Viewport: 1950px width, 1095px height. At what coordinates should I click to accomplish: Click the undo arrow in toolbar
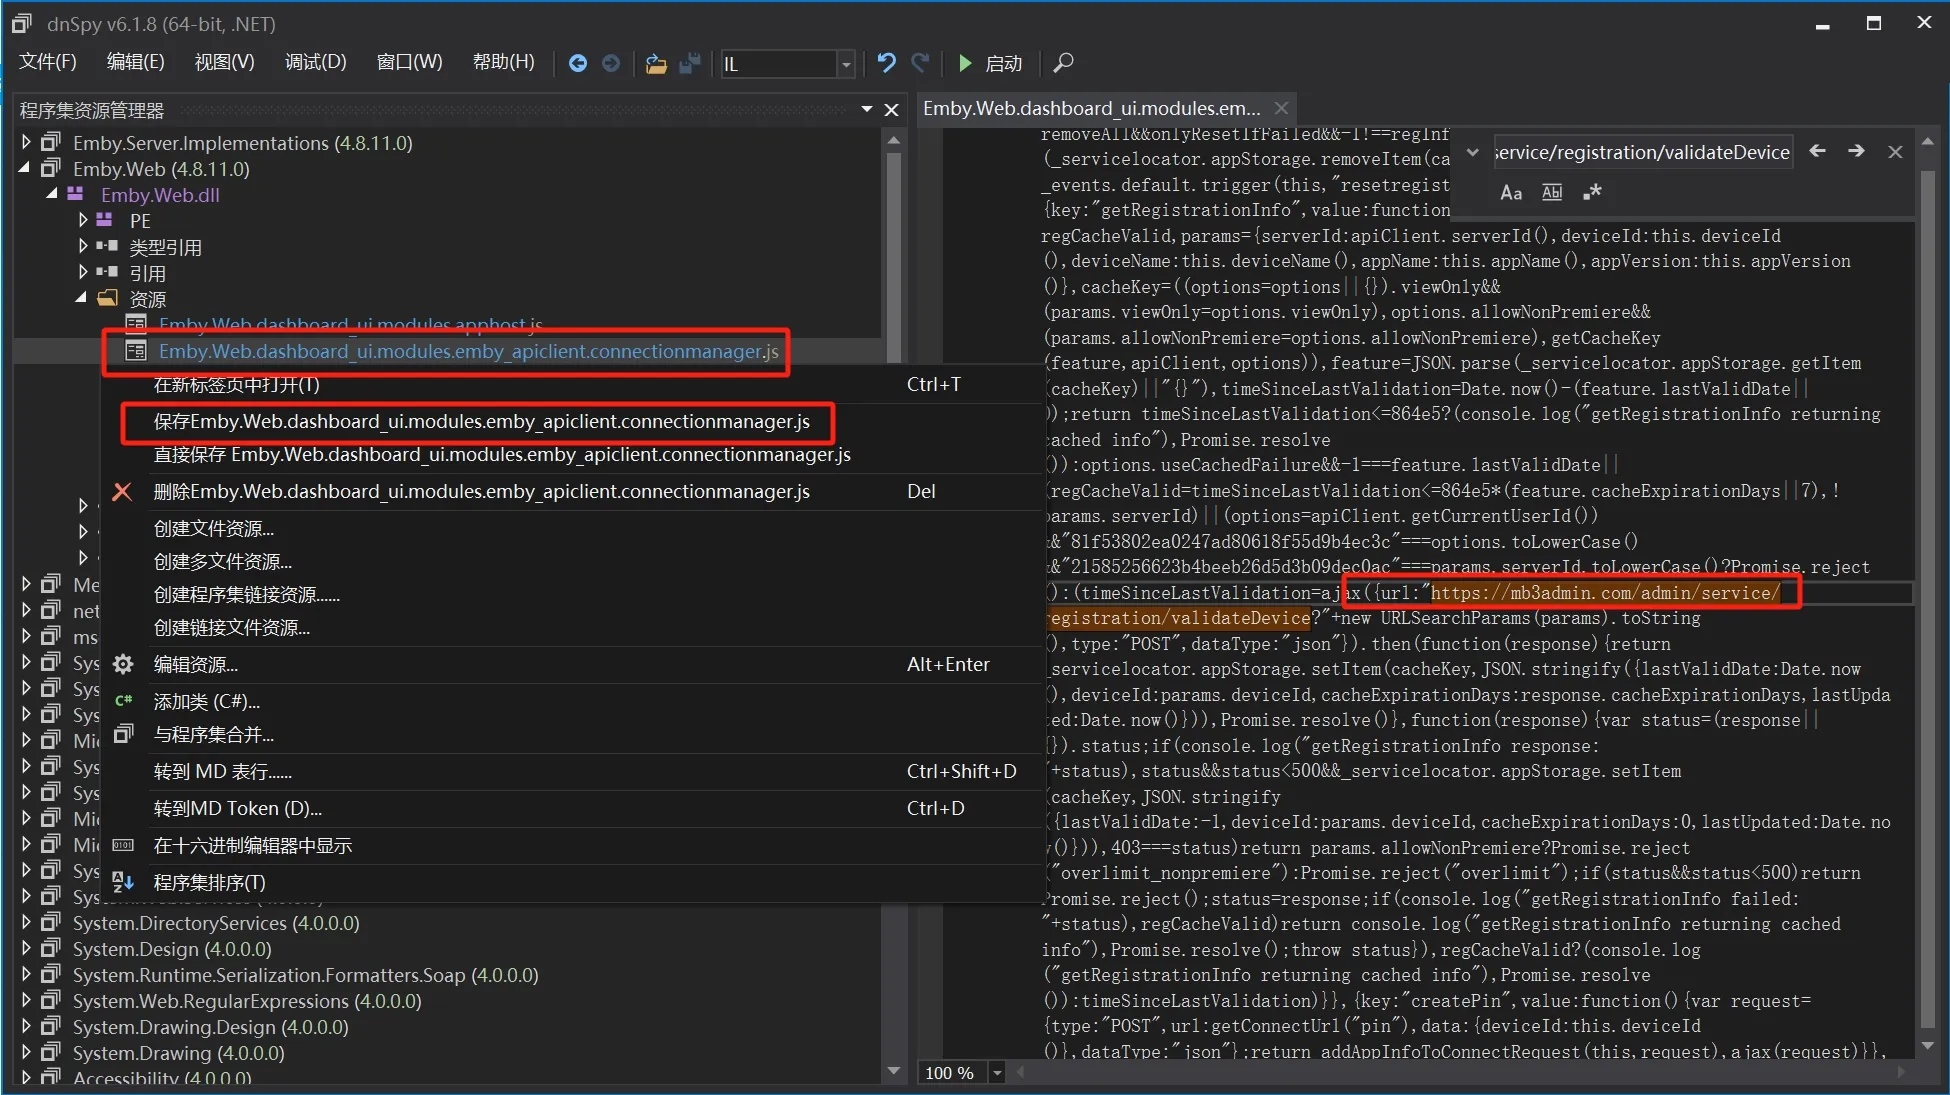(886, 63)
